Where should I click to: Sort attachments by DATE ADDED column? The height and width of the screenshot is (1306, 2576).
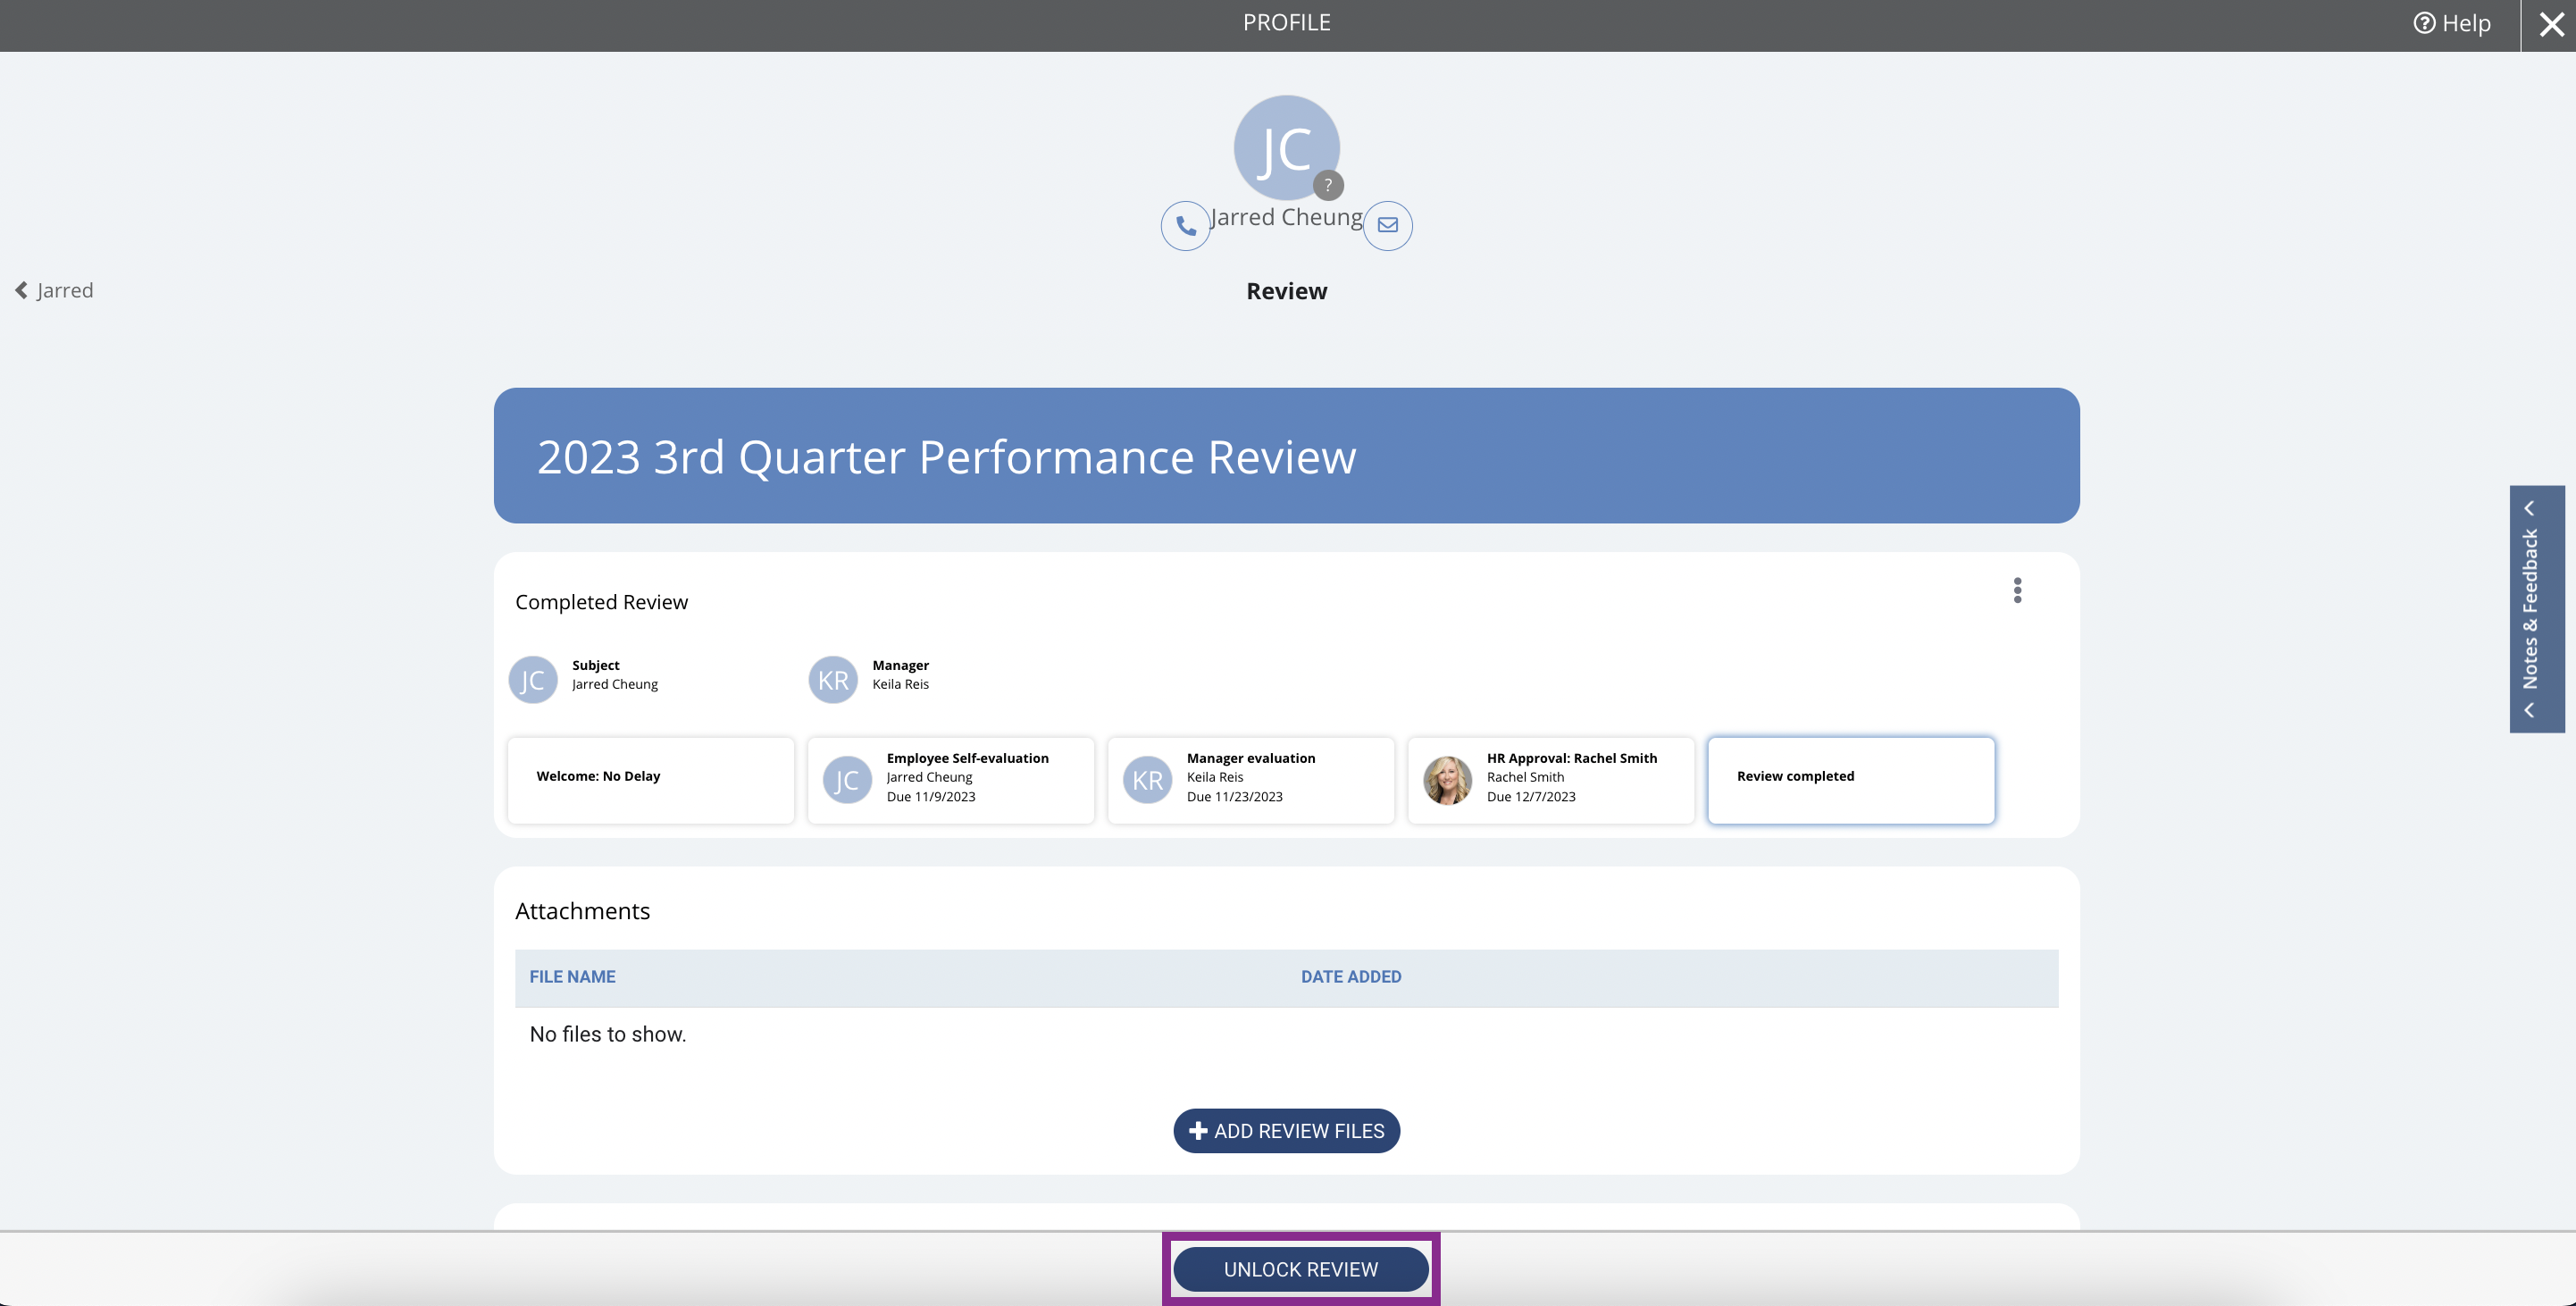coord(1351,977)
